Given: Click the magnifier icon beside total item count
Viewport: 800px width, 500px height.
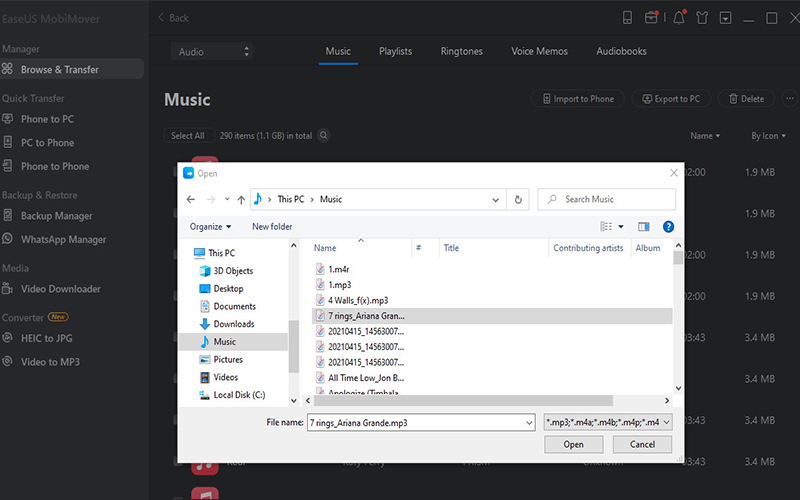Looking at the screenshot, I should tap(324, 136).
